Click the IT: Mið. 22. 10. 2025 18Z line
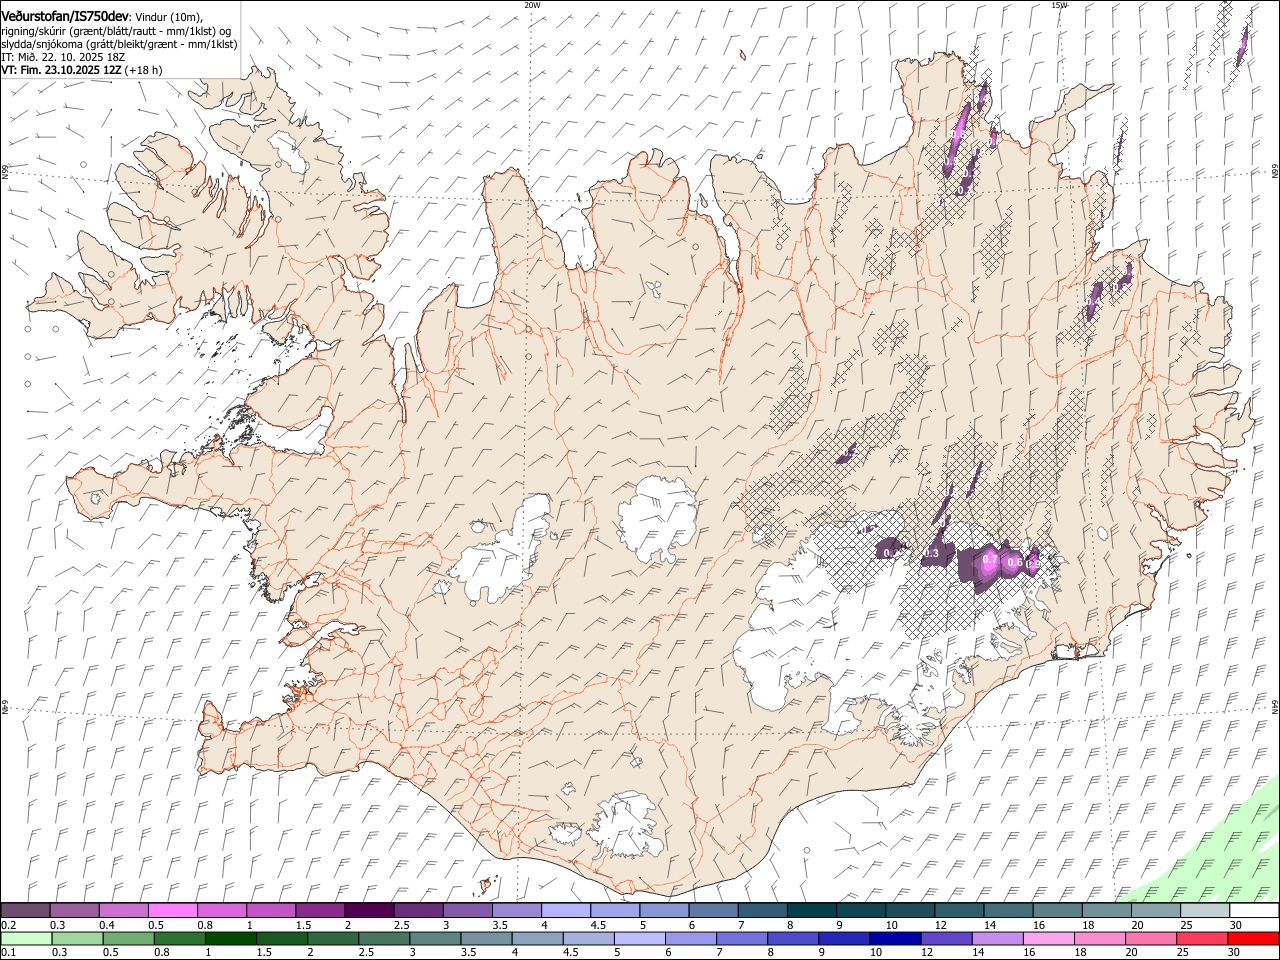The height and width of the screenshot is (960, 1280). [x=63, y=57]
